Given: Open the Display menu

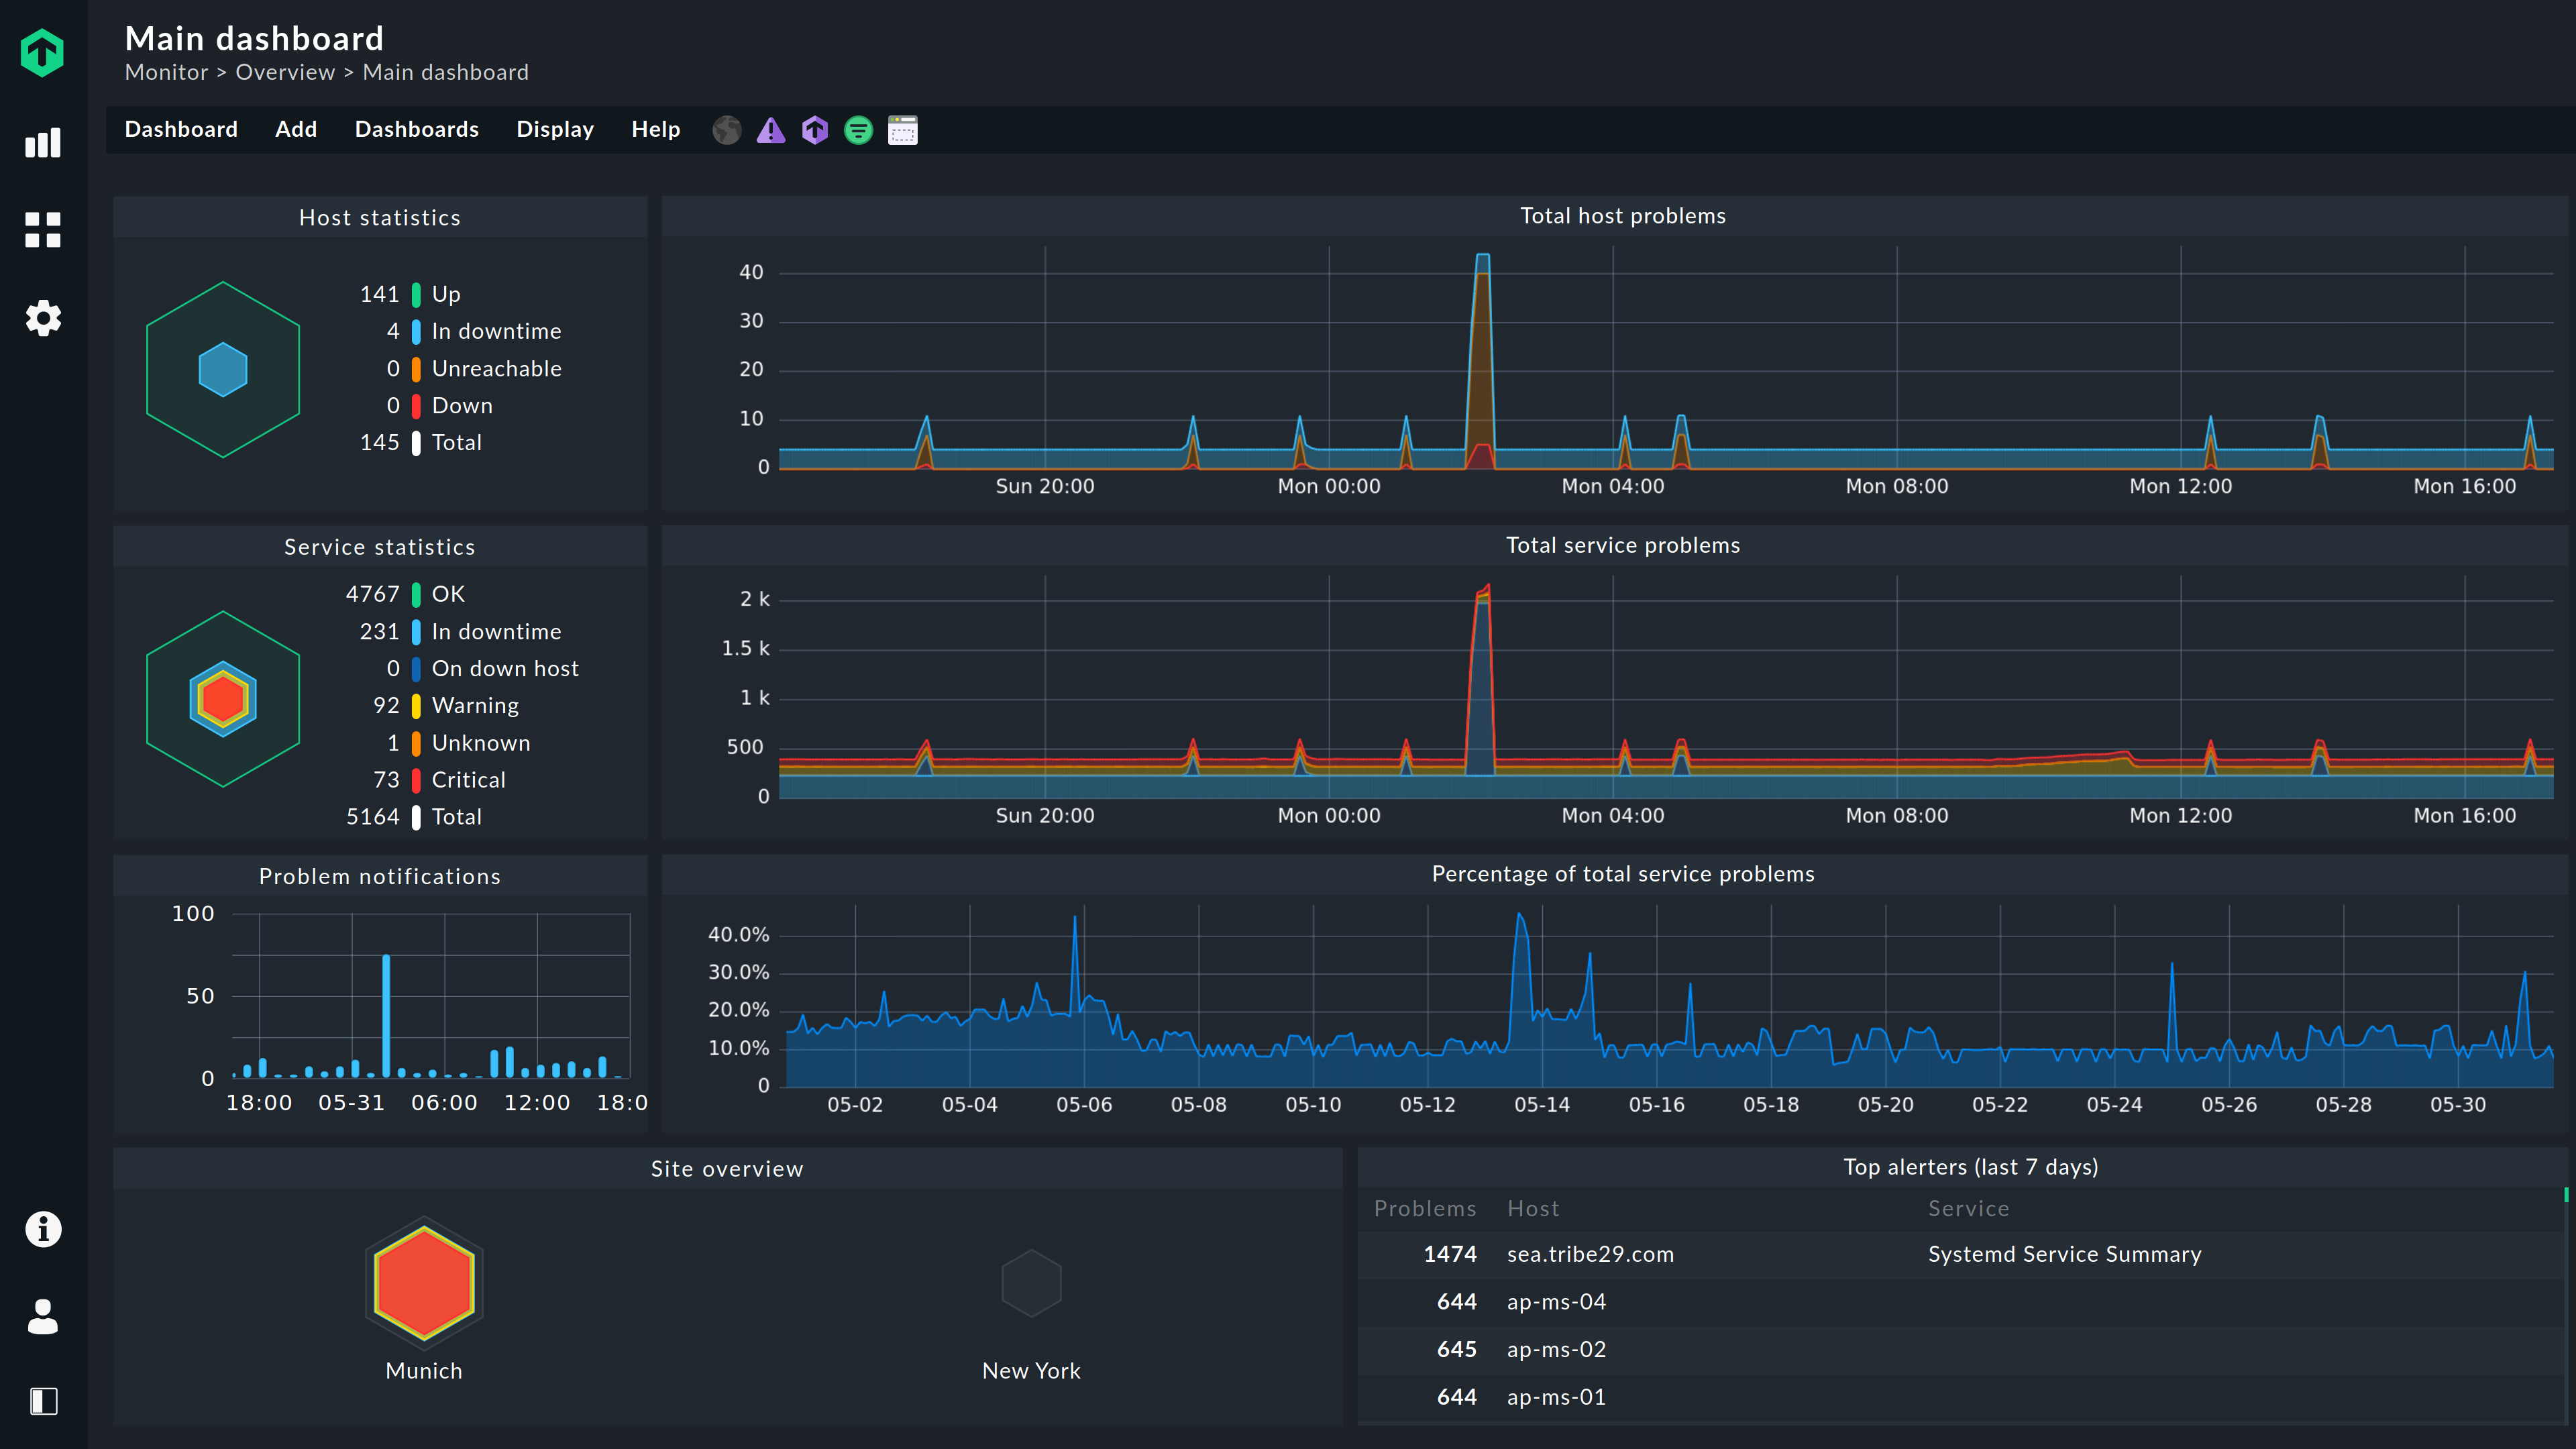Looking at the screenshot, I should pos(555,129).
